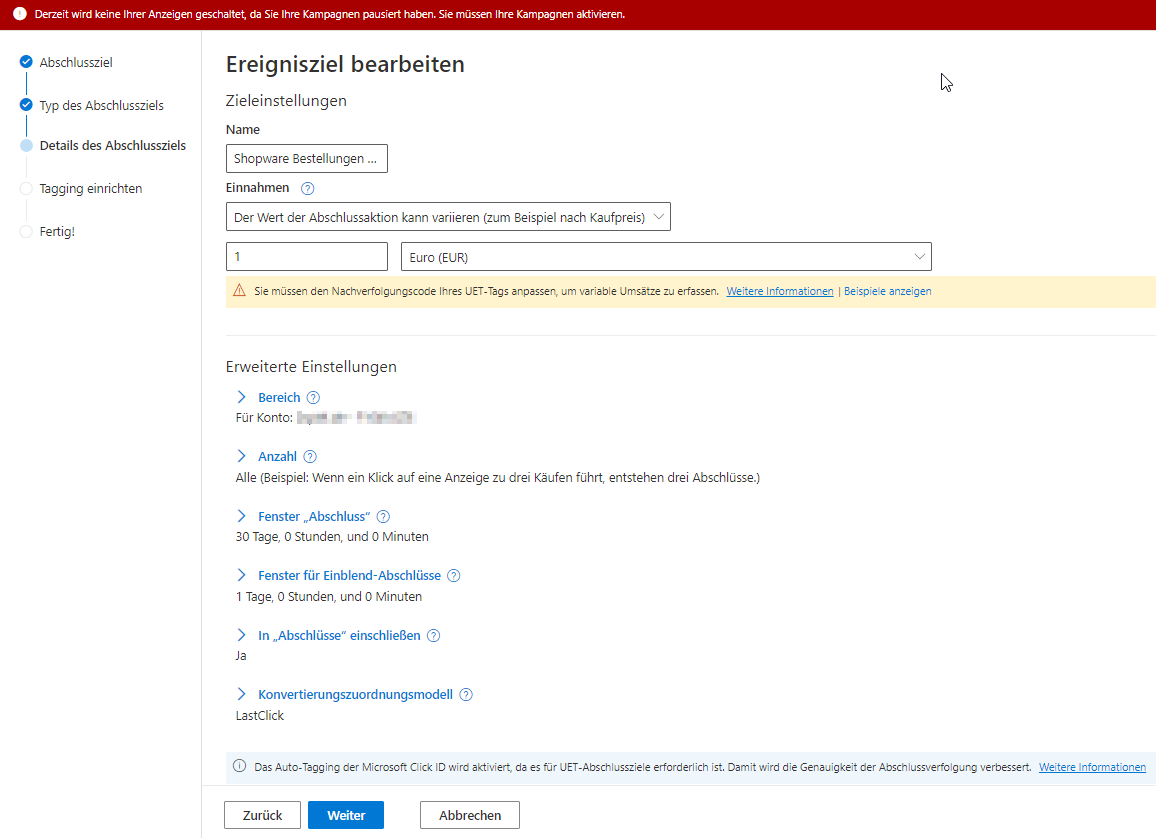Open help icon next to Fenster für Einblend-Abschlüsse
Image resolution: width=1156 pixels, height=838 pixels.
point(454,576)
